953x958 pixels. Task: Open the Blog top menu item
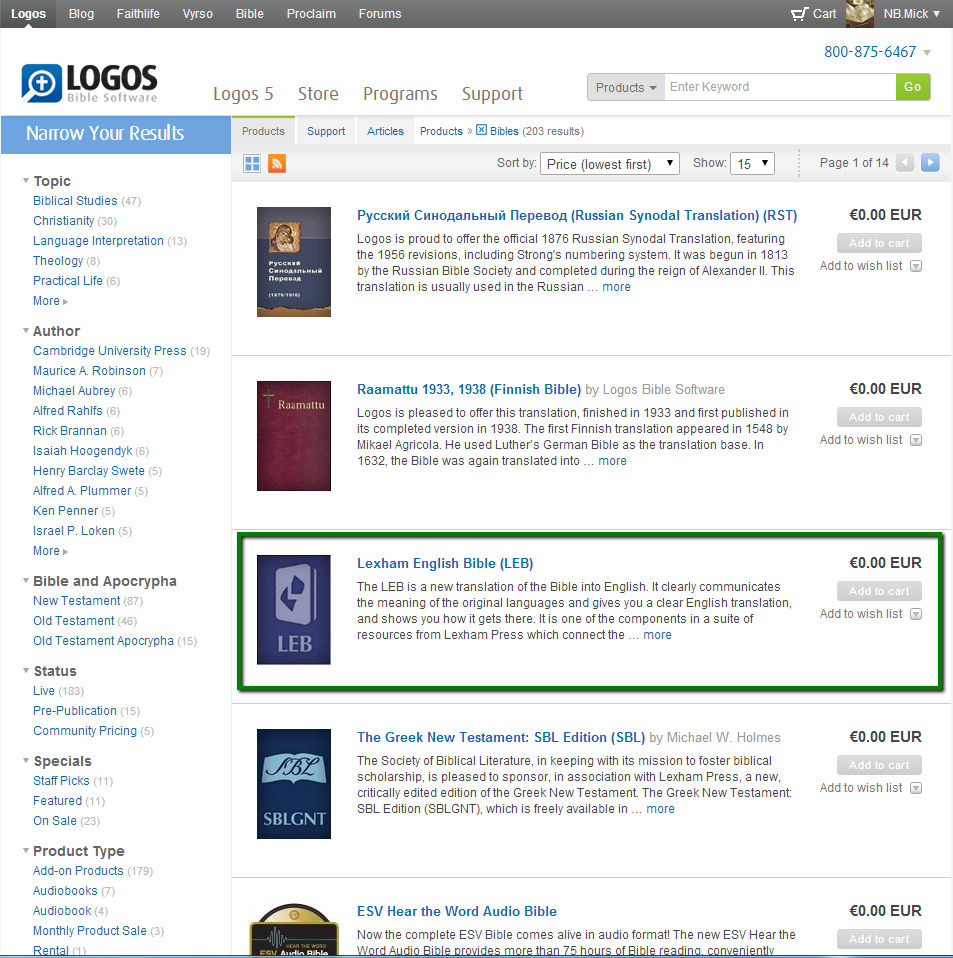(x=81, y=13)
